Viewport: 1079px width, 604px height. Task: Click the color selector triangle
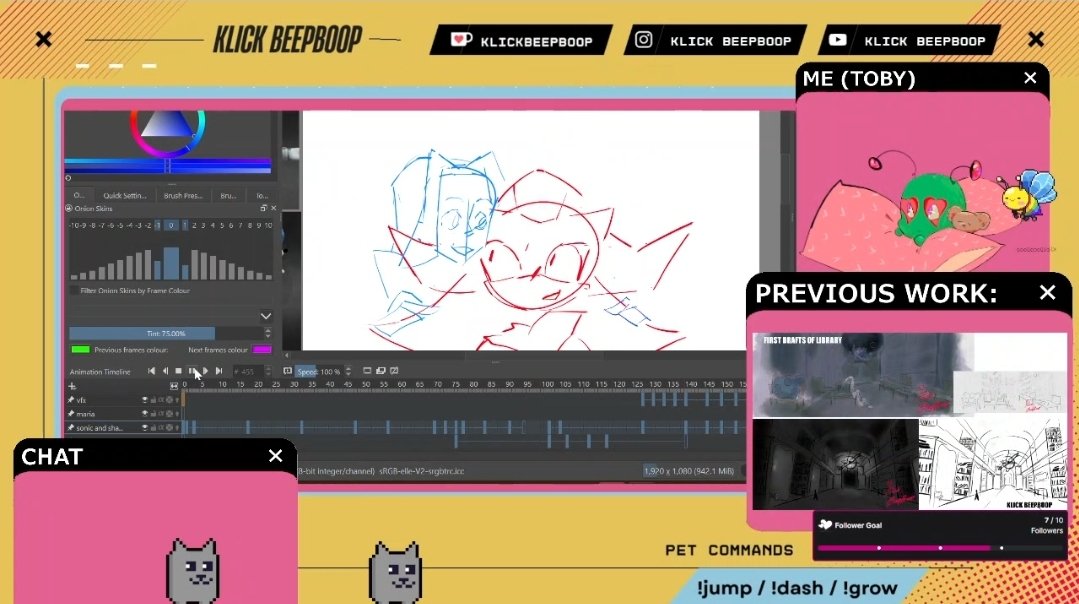[x=167, y=126]
